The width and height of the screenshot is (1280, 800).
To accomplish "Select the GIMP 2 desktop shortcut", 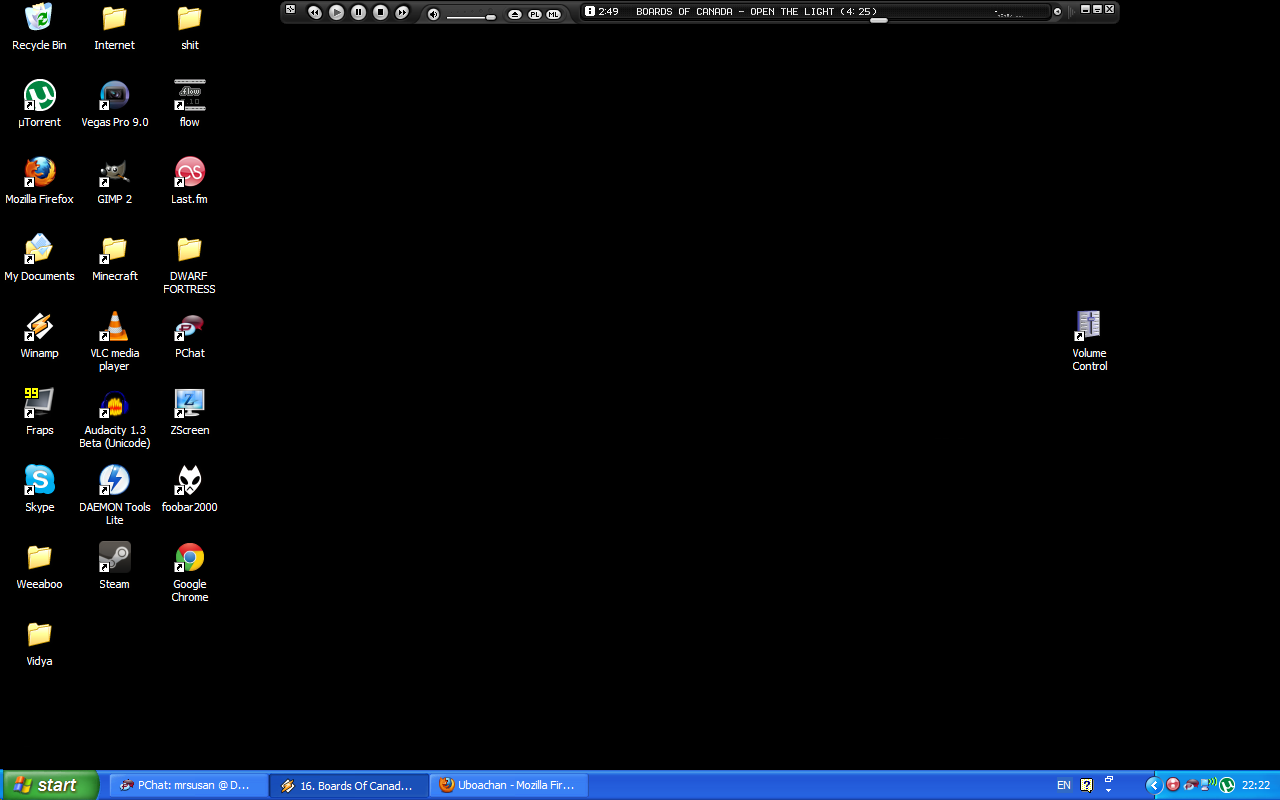I will coord(114,181).
